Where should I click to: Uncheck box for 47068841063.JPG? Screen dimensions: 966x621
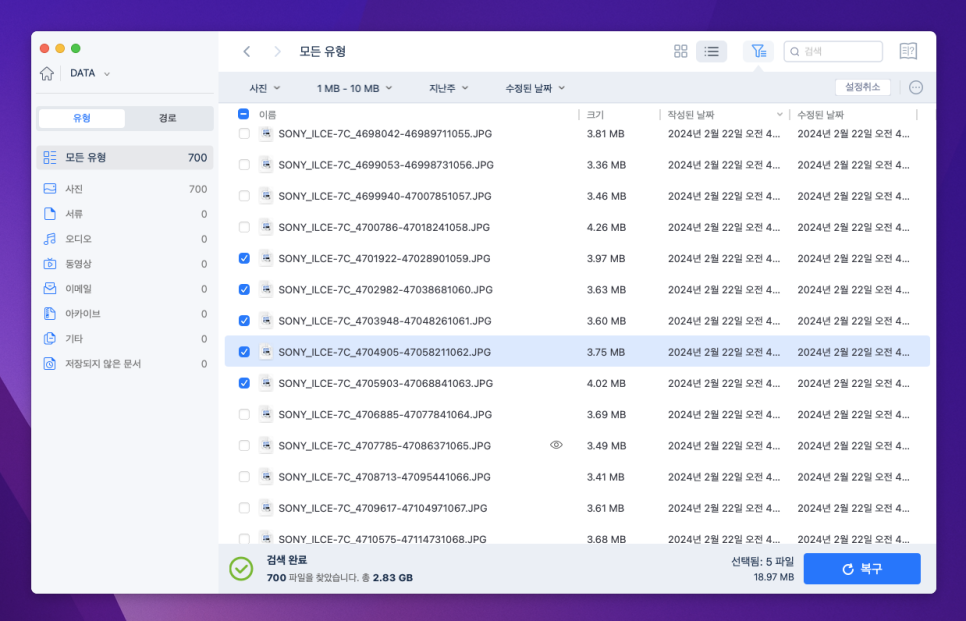pos(244,383)
